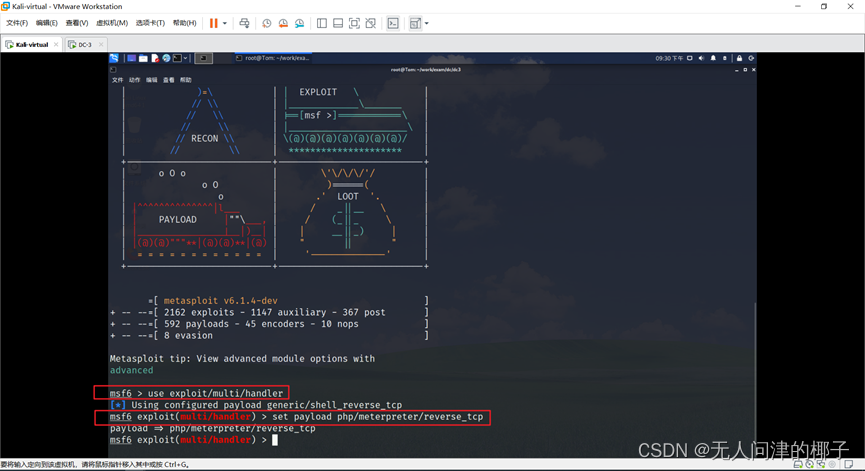Toggle the thumbnail bar view icon
The image size is (865, 471).
click(338, 23)
